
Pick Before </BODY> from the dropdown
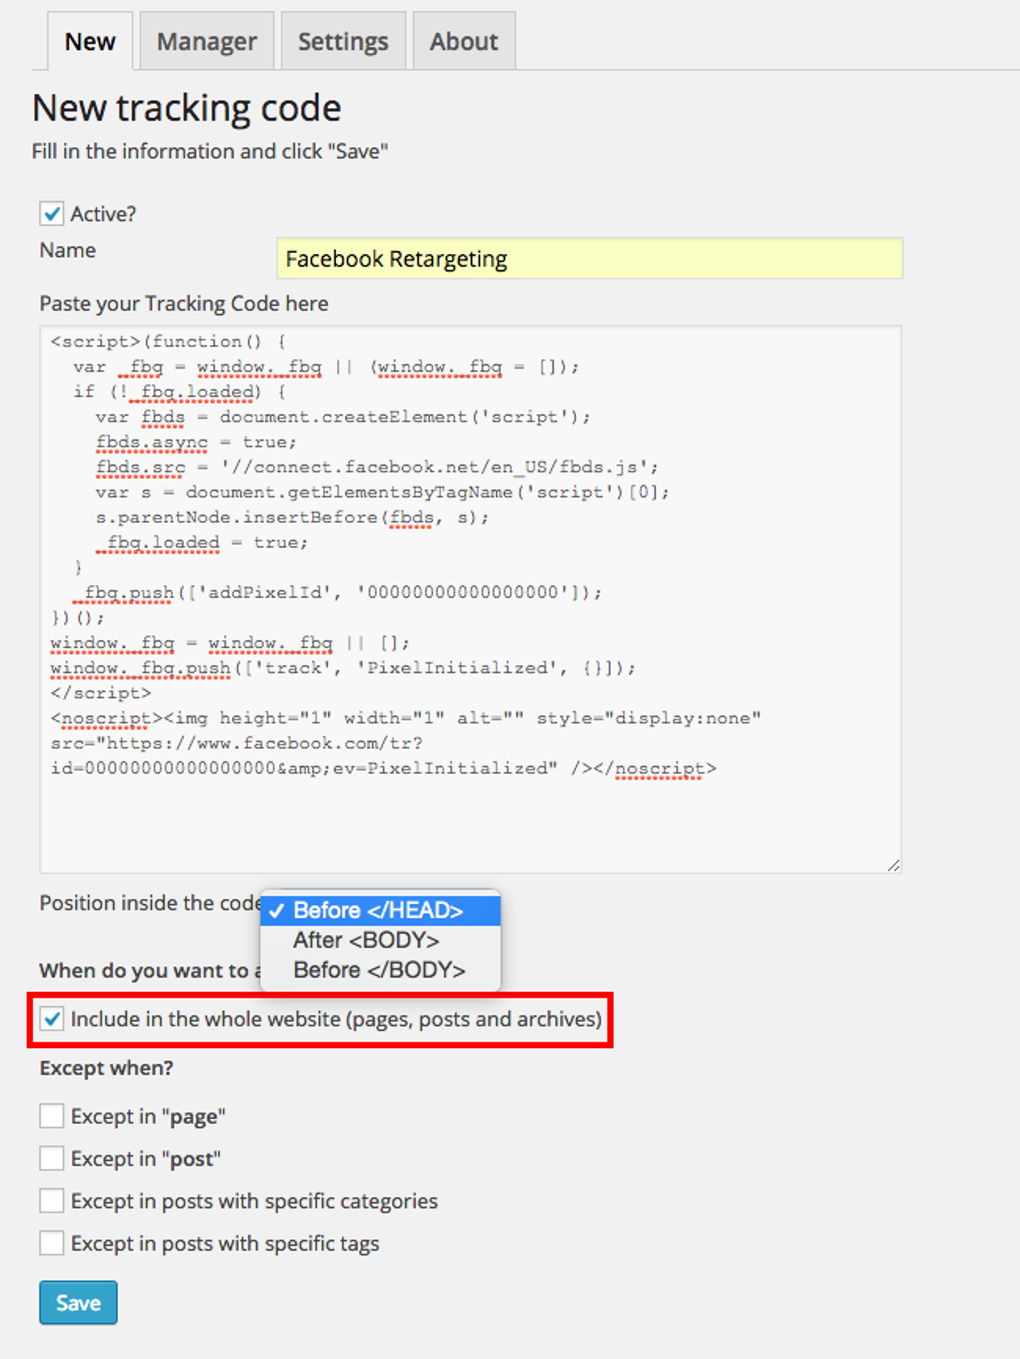(379, 969)
